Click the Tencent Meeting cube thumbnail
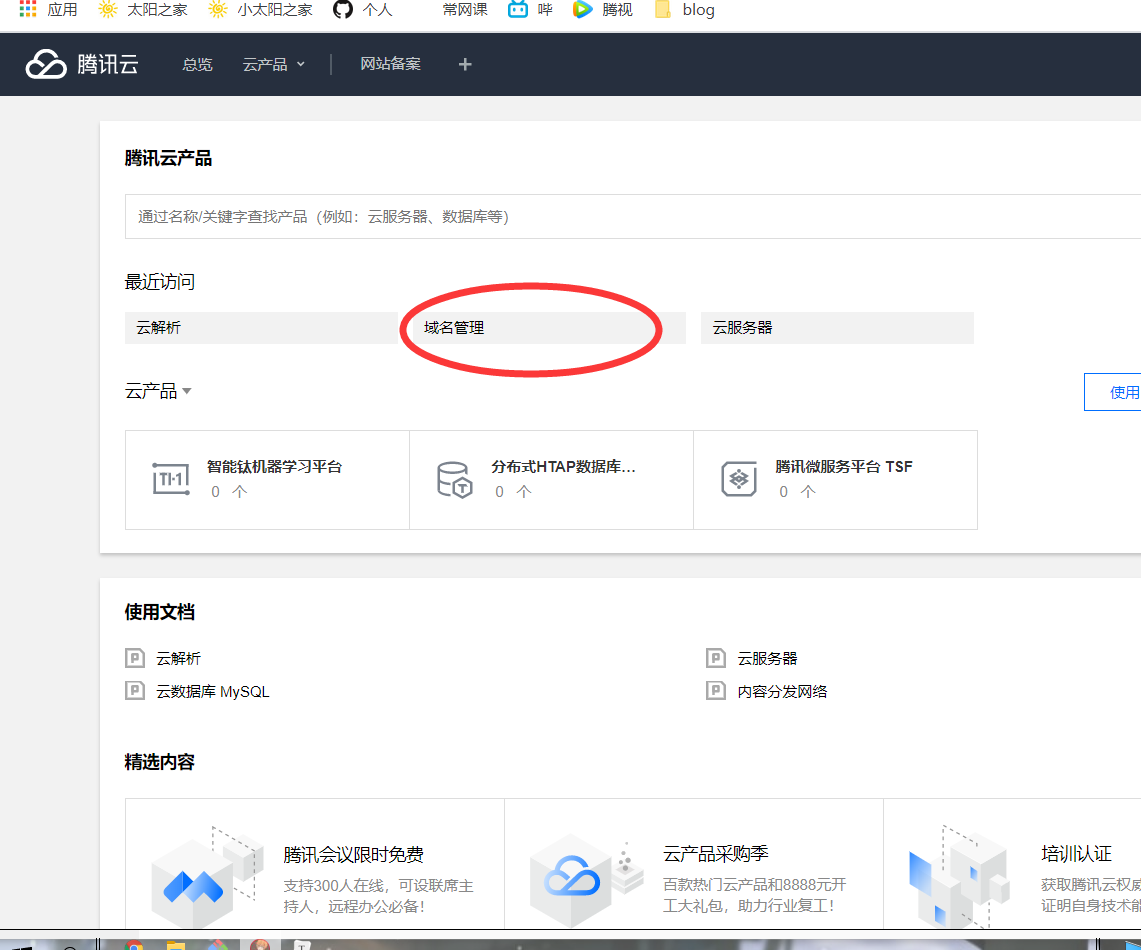This screenshot has height=950, width=1141. (x=207, y=876)
